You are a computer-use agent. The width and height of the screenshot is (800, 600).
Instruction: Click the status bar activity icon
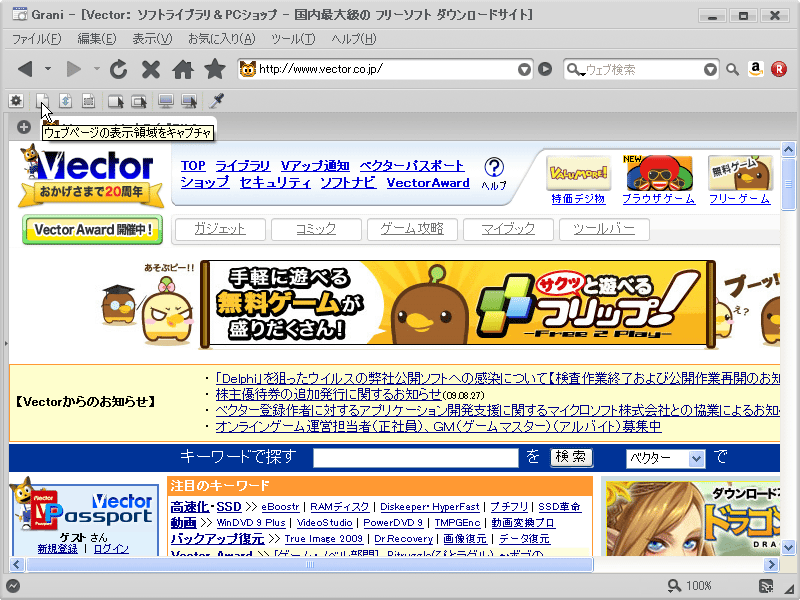pyautogui.click(x=13, y=586)
